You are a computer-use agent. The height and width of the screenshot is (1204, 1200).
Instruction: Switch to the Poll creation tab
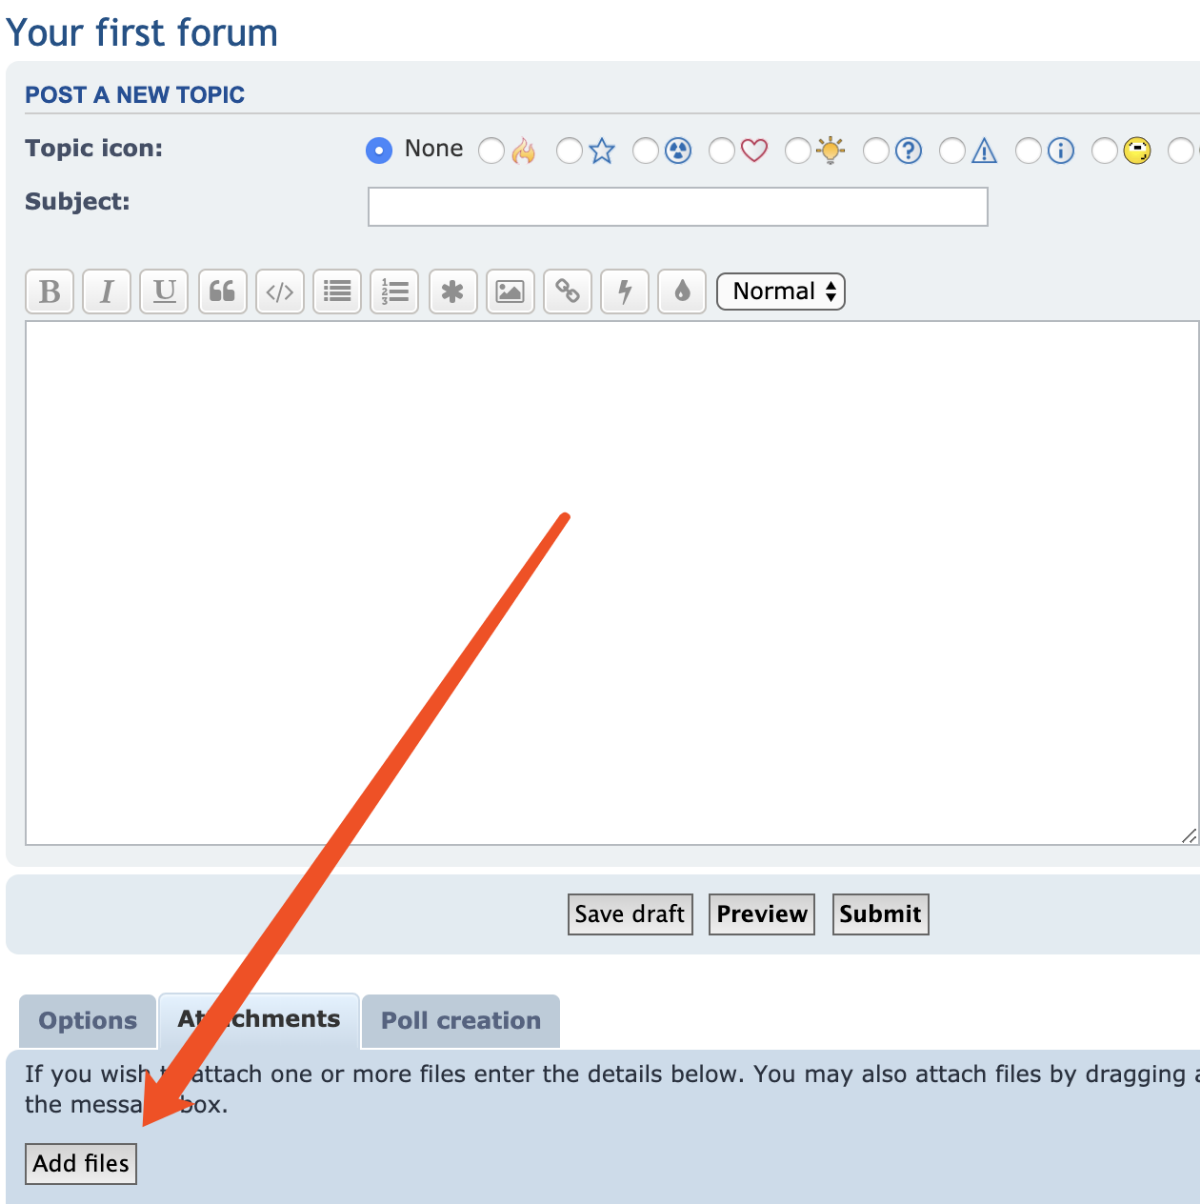pyautogui.click(x=461, y=1021)
